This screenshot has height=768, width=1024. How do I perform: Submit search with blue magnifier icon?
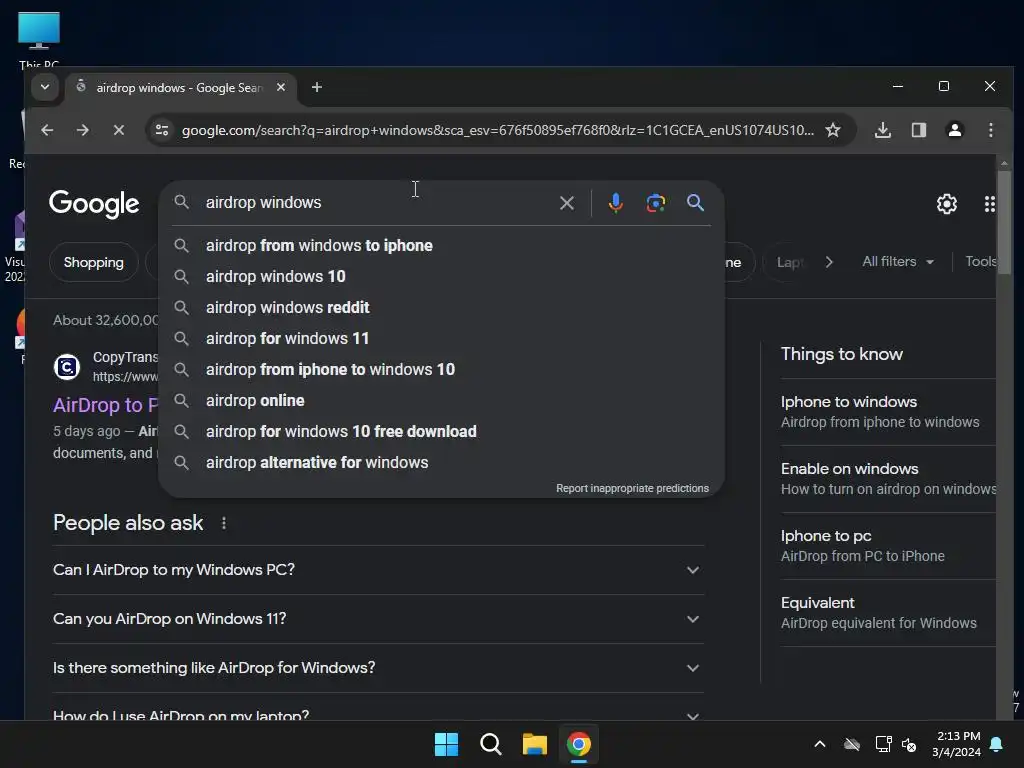click(696, 203)
